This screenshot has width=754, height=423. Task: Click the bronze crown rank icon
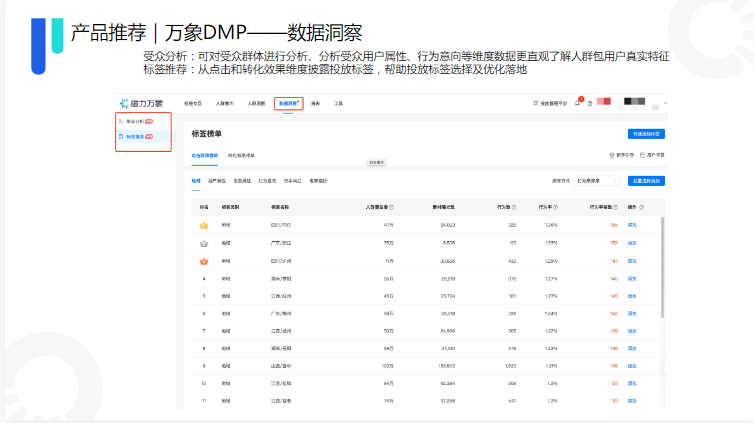pyautogui.click(x=204, y=261)
